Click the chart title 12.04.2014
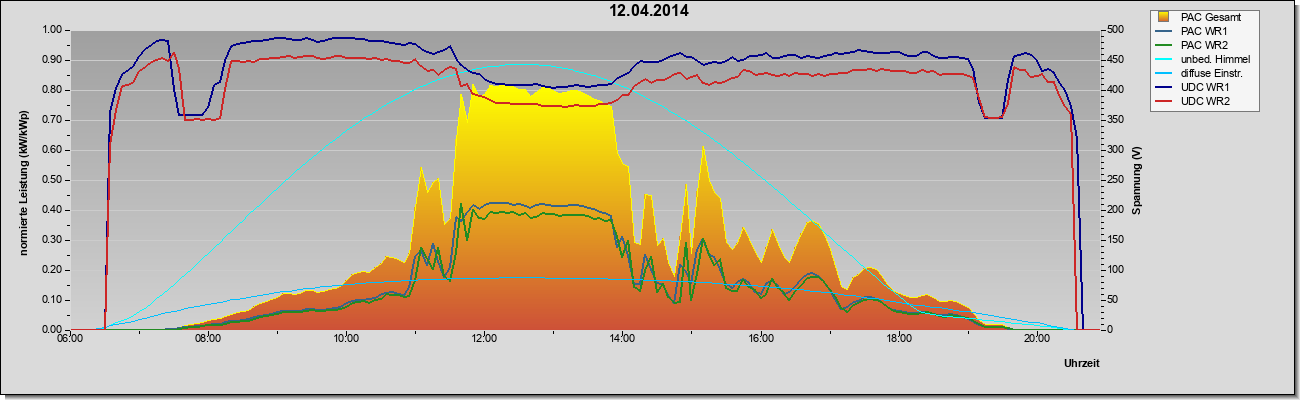This screenshot has width=1300, height=400. coord(649,11)
